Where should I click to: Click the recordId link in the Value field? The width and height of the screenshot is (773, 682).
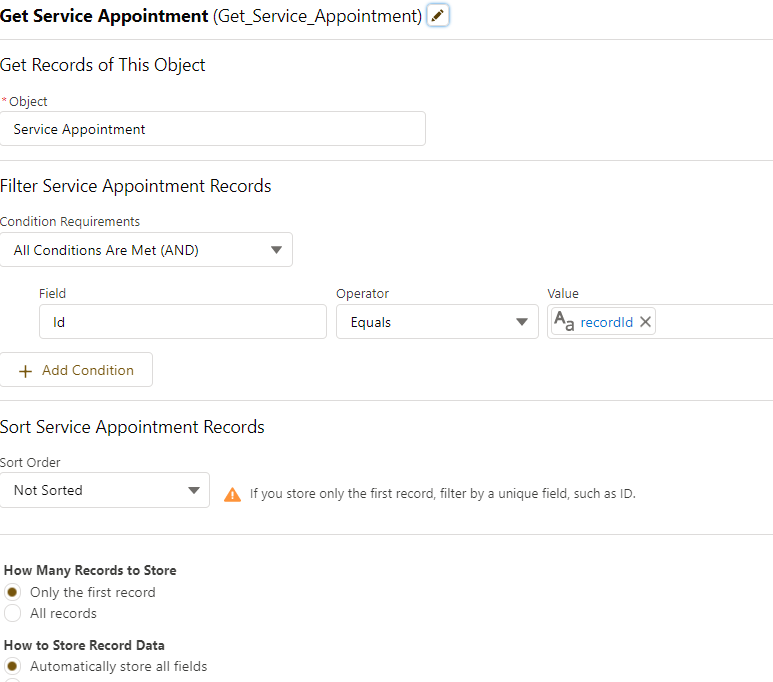[606, 322]
